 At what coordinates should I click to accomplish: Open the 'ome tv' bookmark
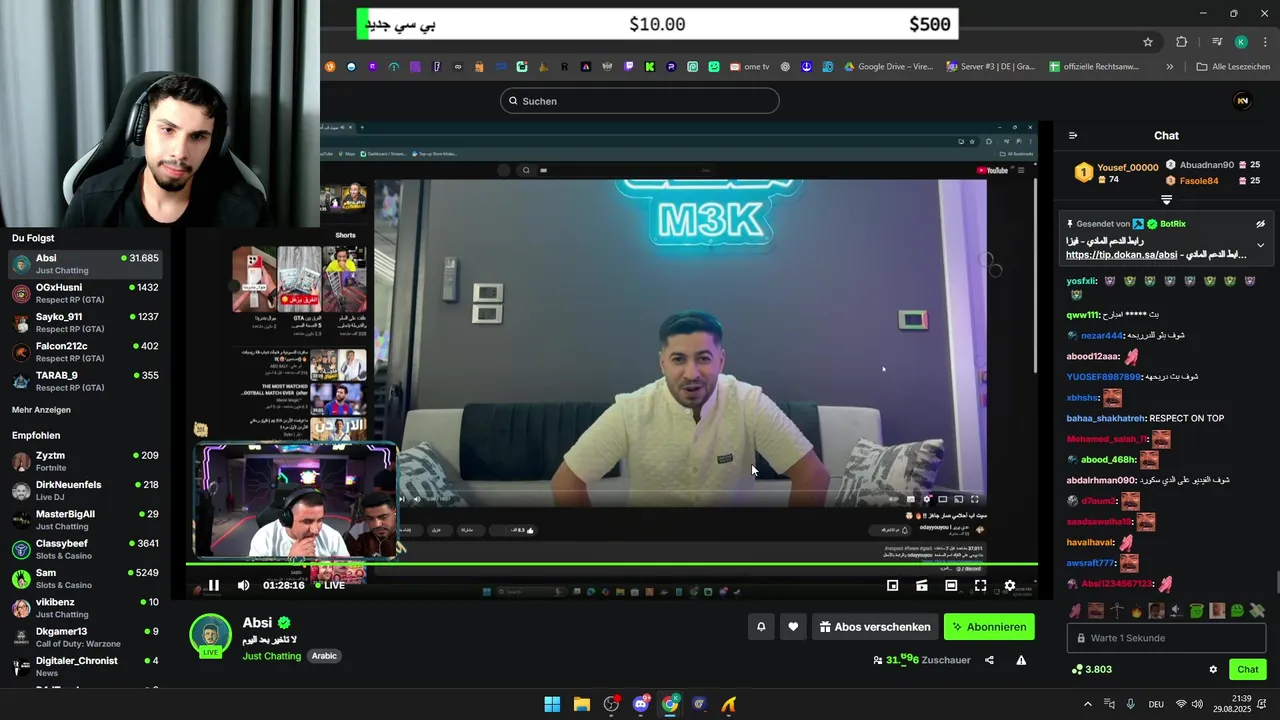pyautogui.click(x=750, y=67)
